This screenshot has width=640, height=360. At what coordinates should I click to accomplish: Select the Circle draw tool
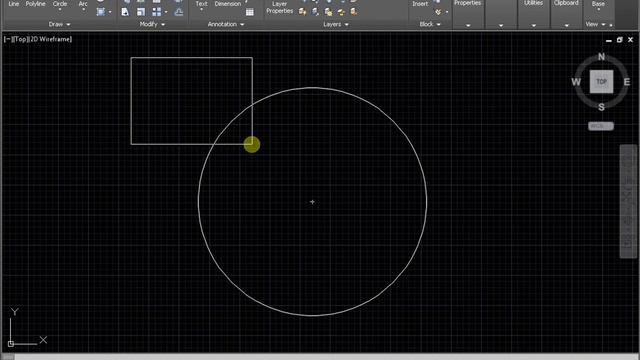pyautogui.click(x=60, y=4)
